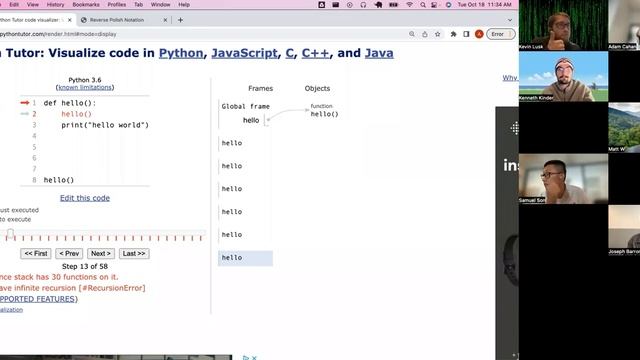Advance with the Next > button
Screen dimensions: 640x360
[101, 253]
